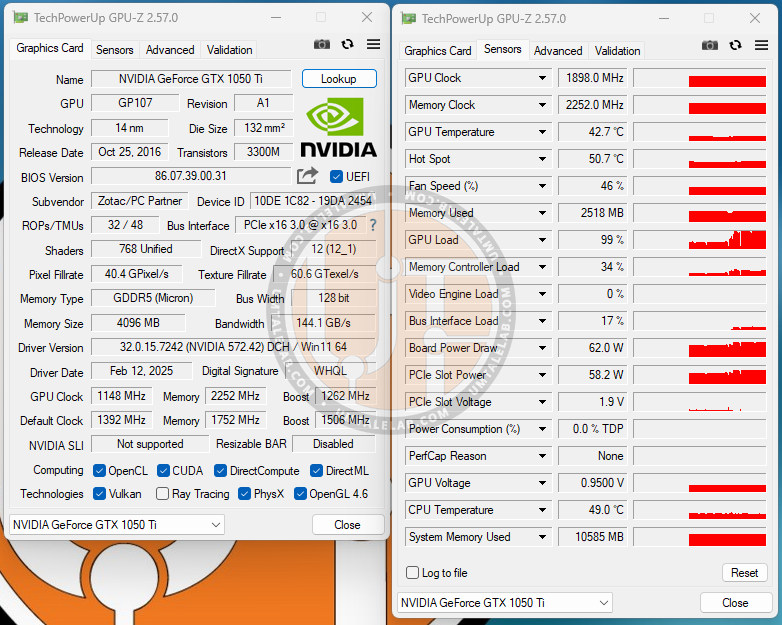Open Board Power Draw sensor dropdown arrow
The height and width of the screenshot is (625, 782).
[x=542, y=348]
